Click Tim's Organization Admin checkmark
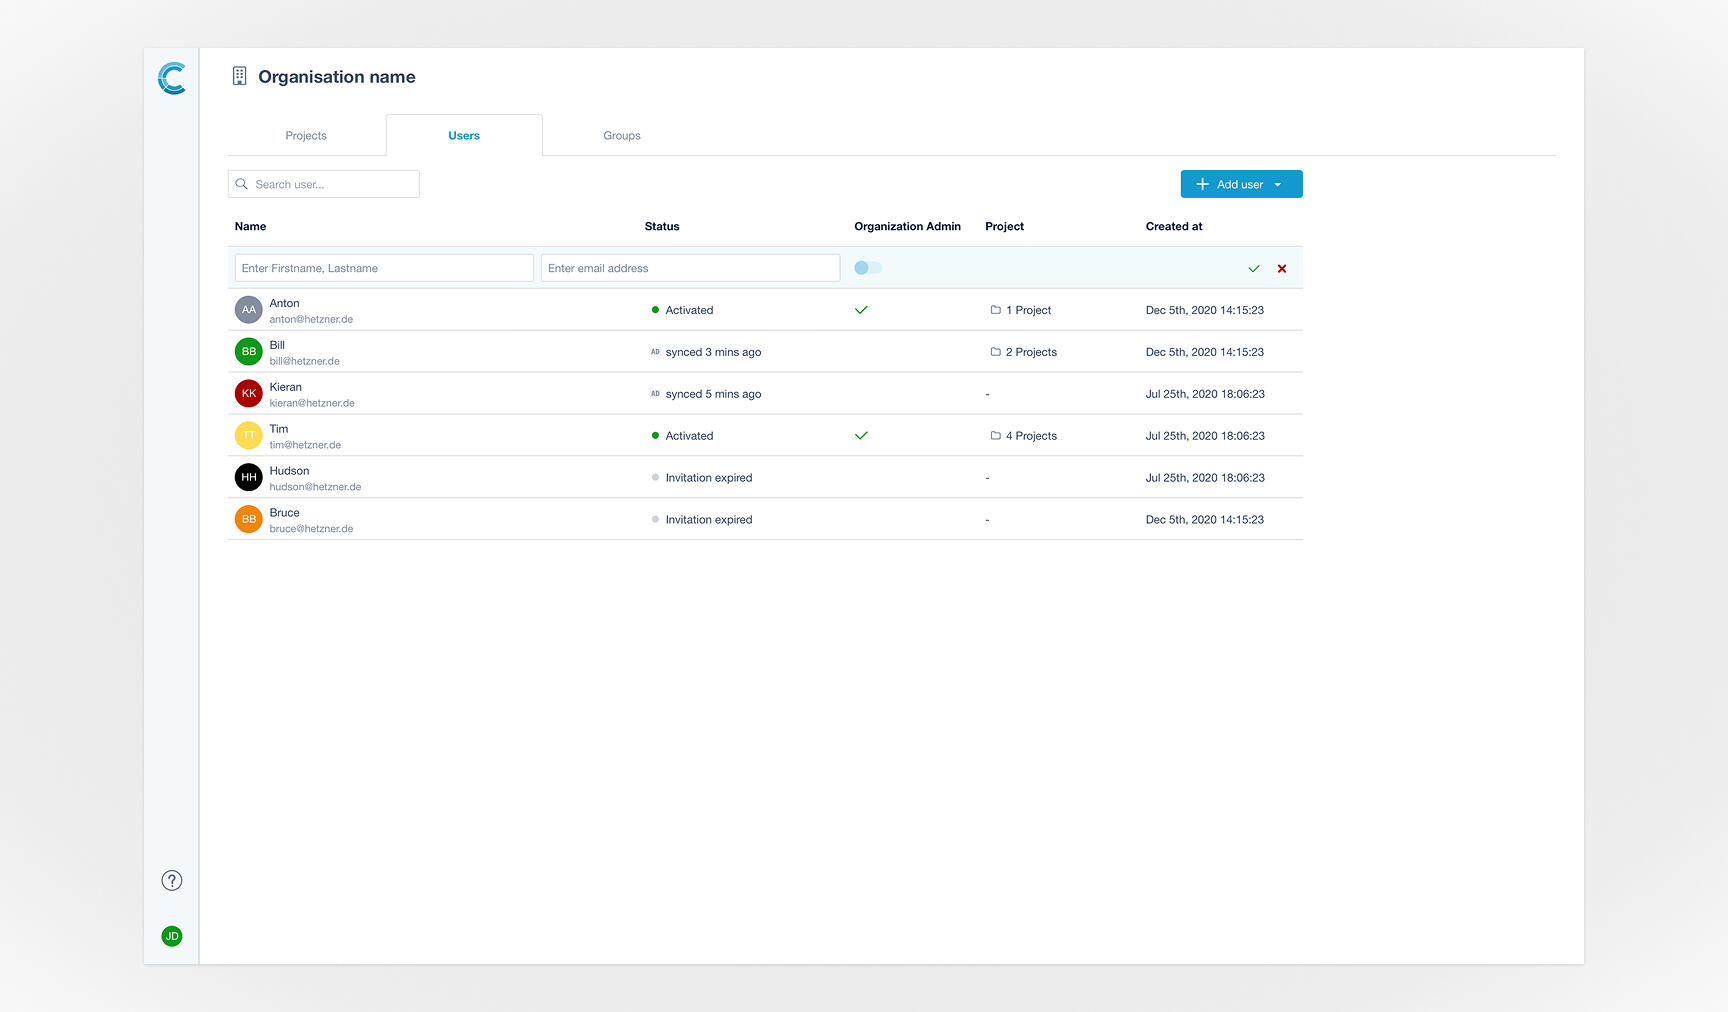Viewport: 1728px width, 1012px height. (x=861, y=435)
